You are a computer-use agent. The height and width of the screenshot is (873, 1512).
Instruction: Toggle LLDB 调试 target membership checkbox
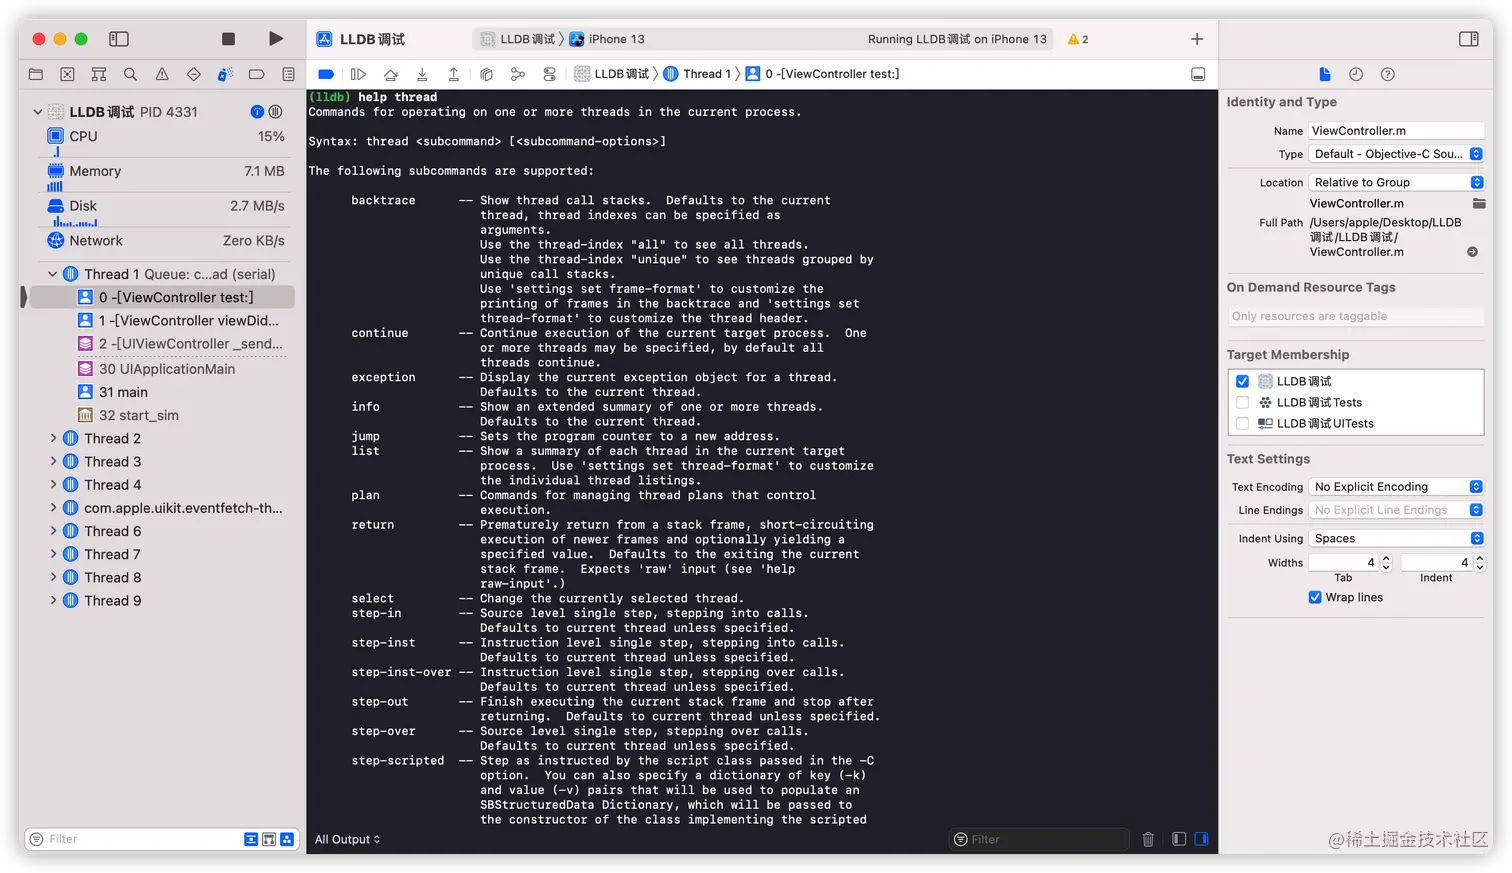[1242, 381]
